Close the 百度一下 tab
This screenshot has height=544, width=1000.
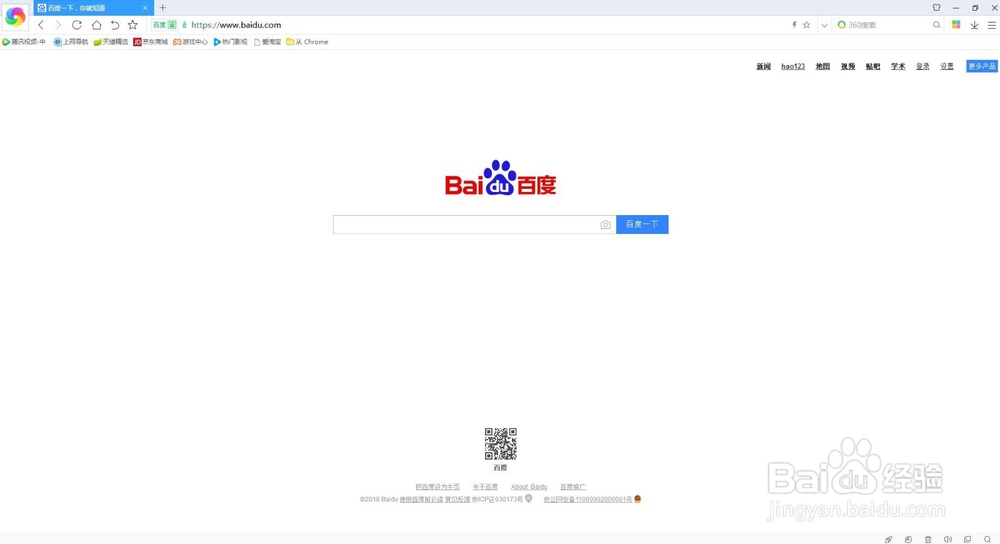(145, 8)
